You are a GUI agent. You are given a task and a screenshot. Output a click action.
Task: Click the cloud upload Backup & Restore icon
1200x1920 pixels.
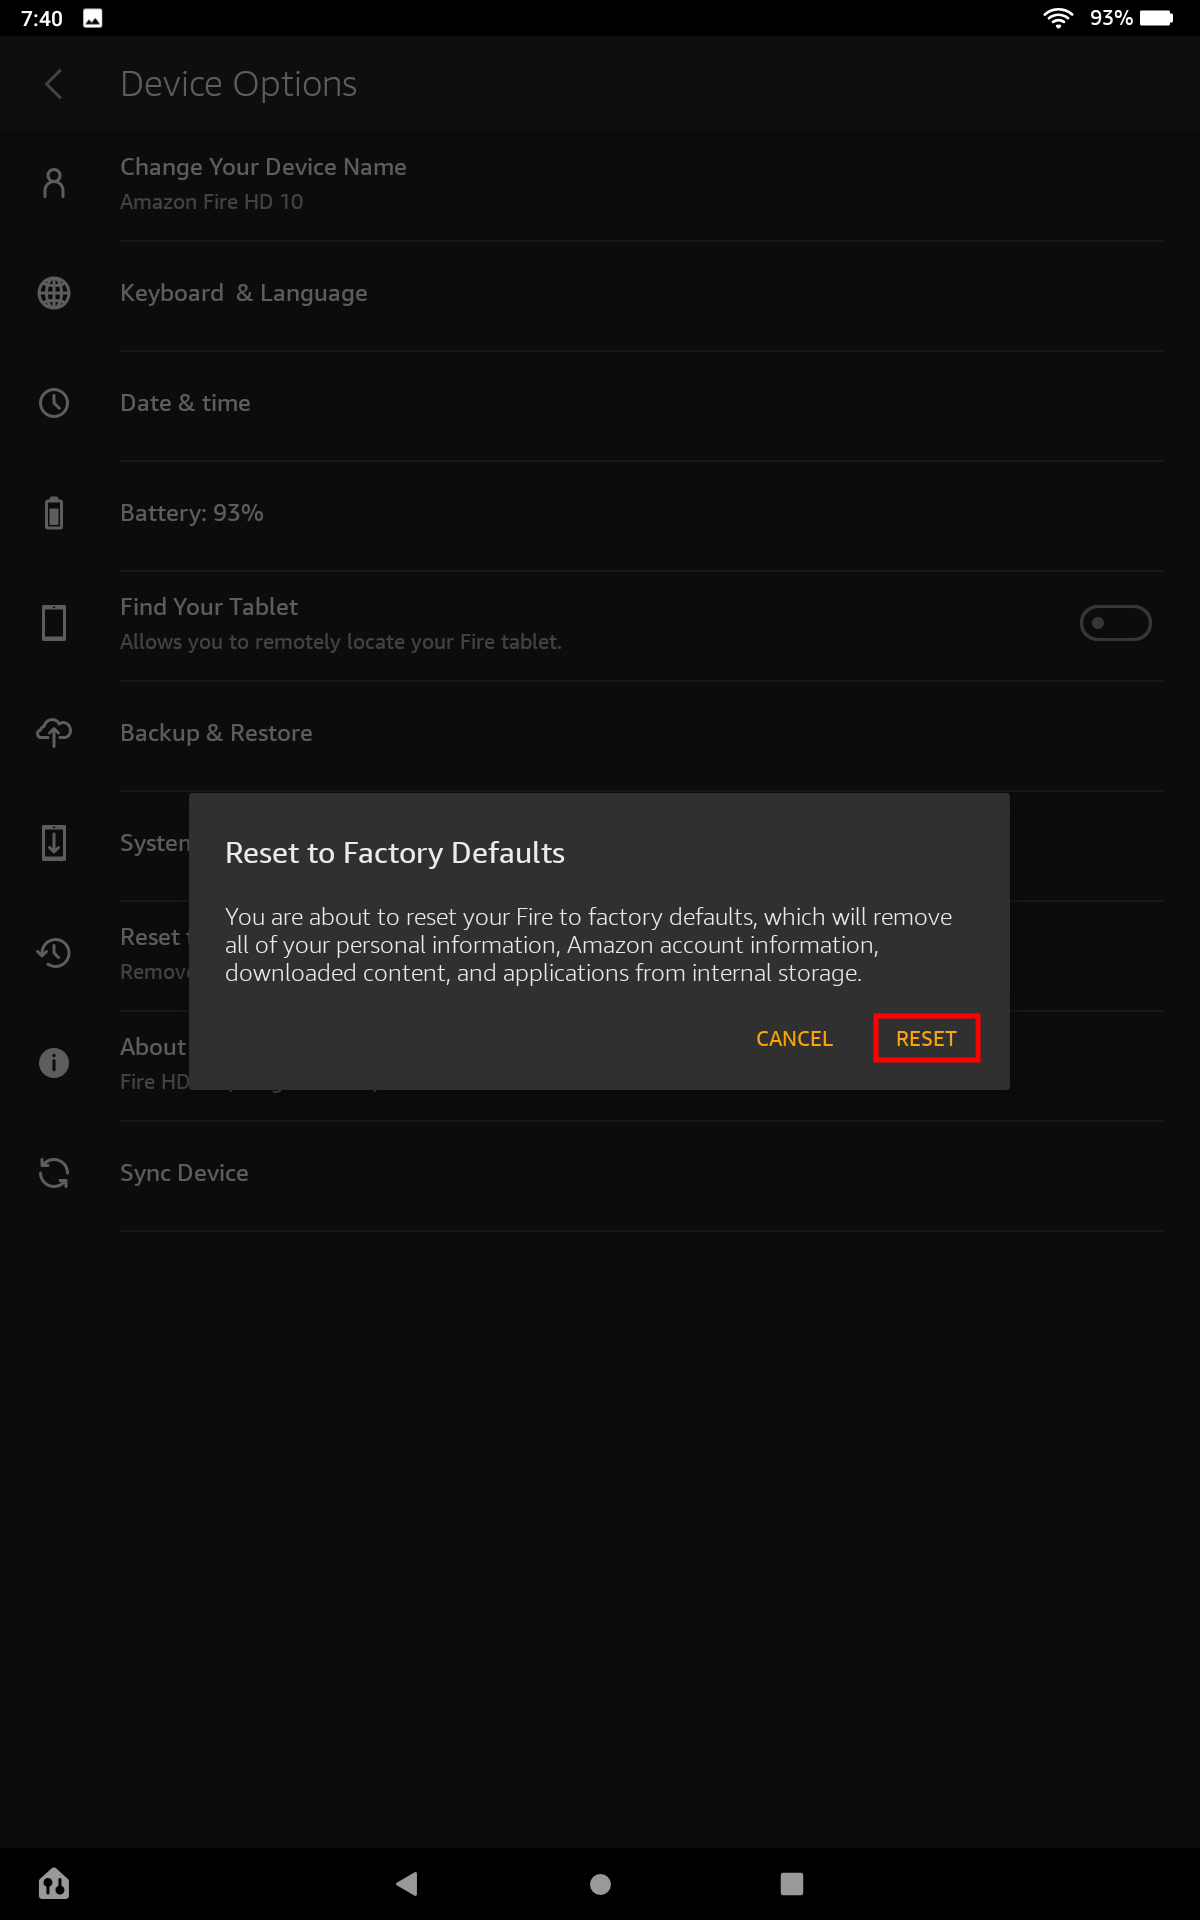pos(54,733)
